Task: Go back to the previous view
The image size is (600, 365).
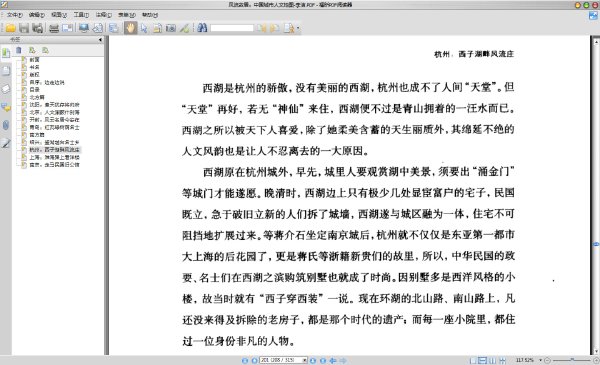Action: [x=333, y=360]
